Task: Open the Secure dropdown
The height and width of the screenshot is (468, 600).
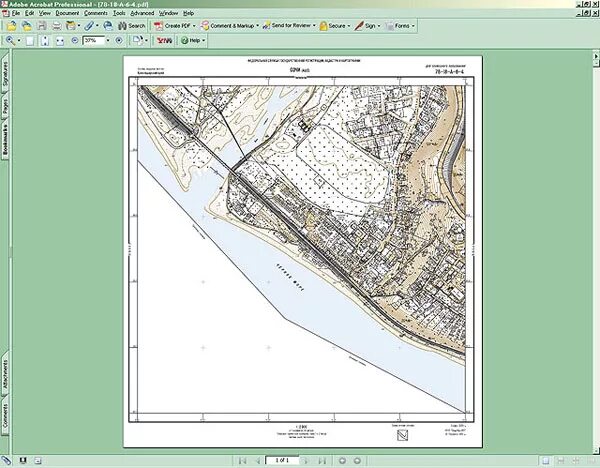Action: click(x=335, y=26)
